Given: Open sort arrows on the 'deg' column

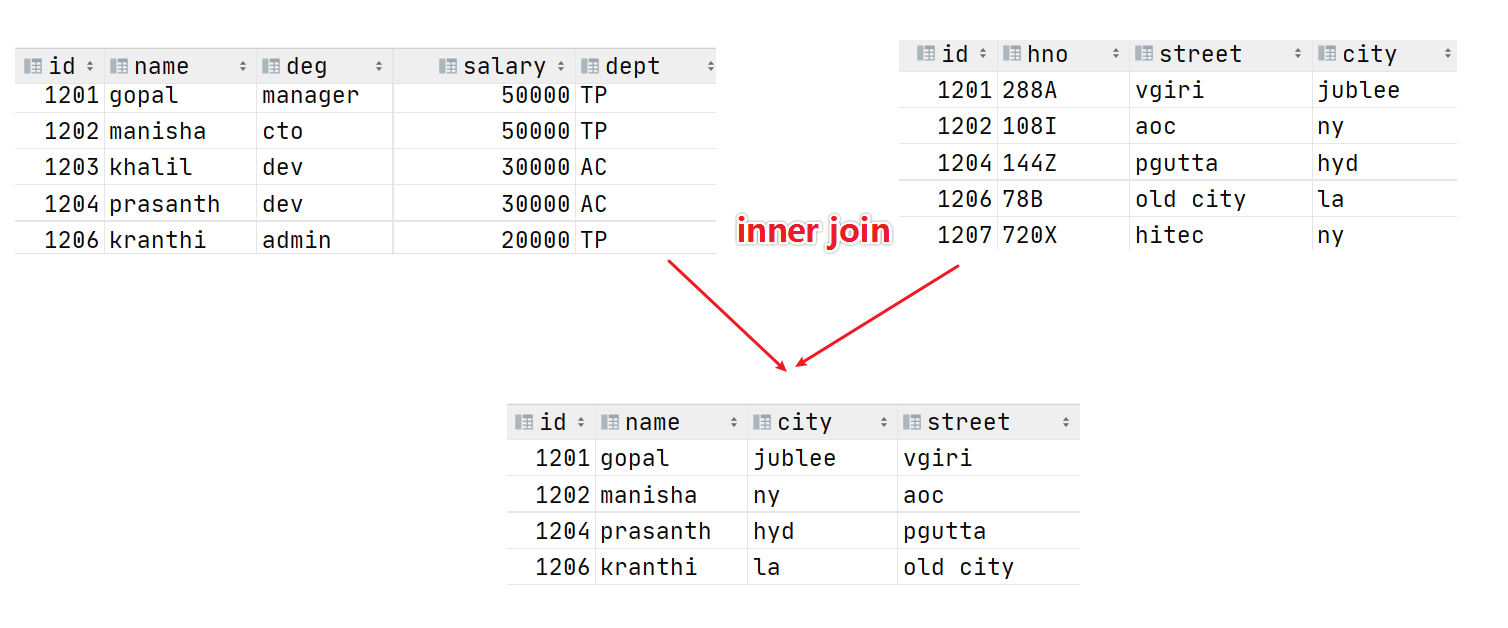Looking at the screenshot, I should (379, 66).
